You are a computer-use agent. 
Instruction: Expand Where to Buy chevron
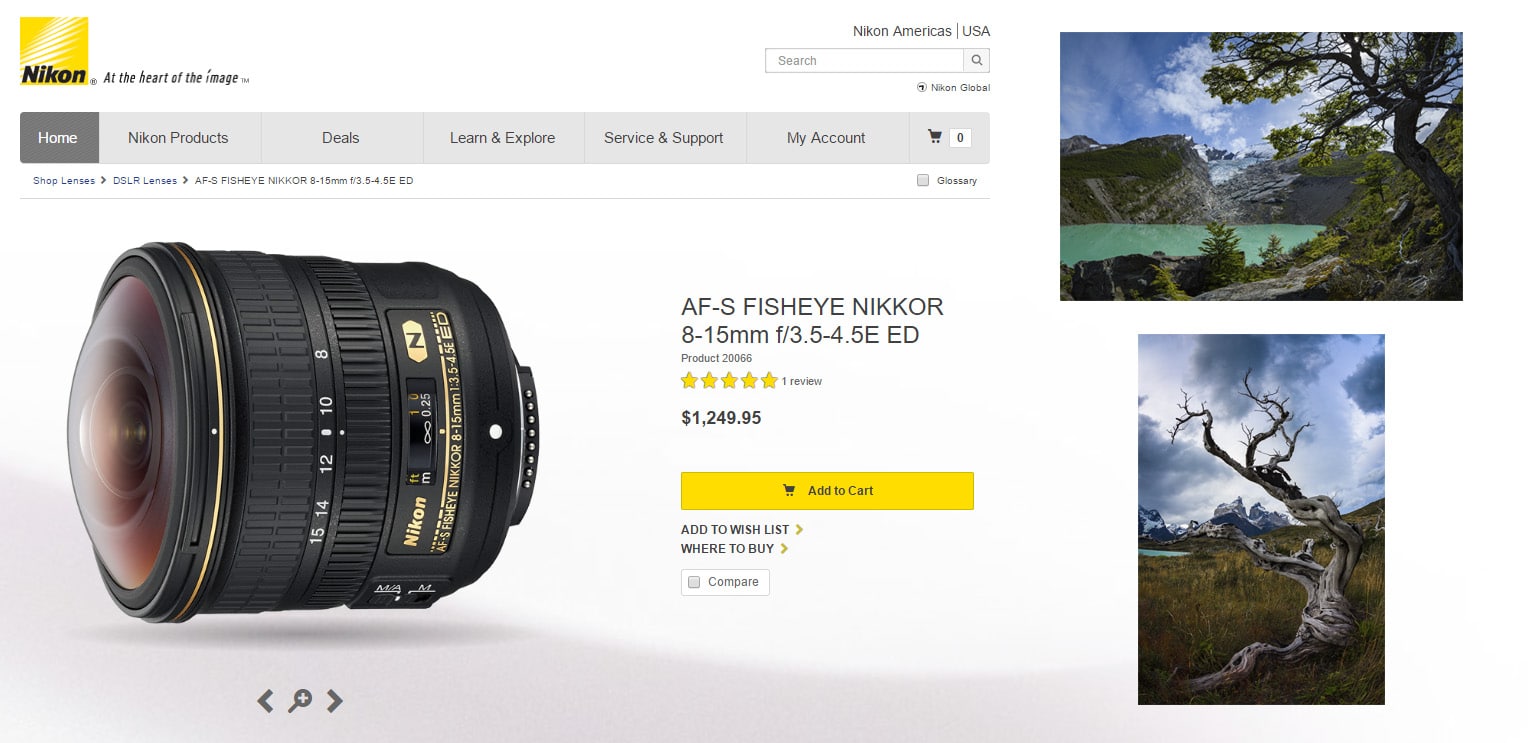click(x=784, y=548)
